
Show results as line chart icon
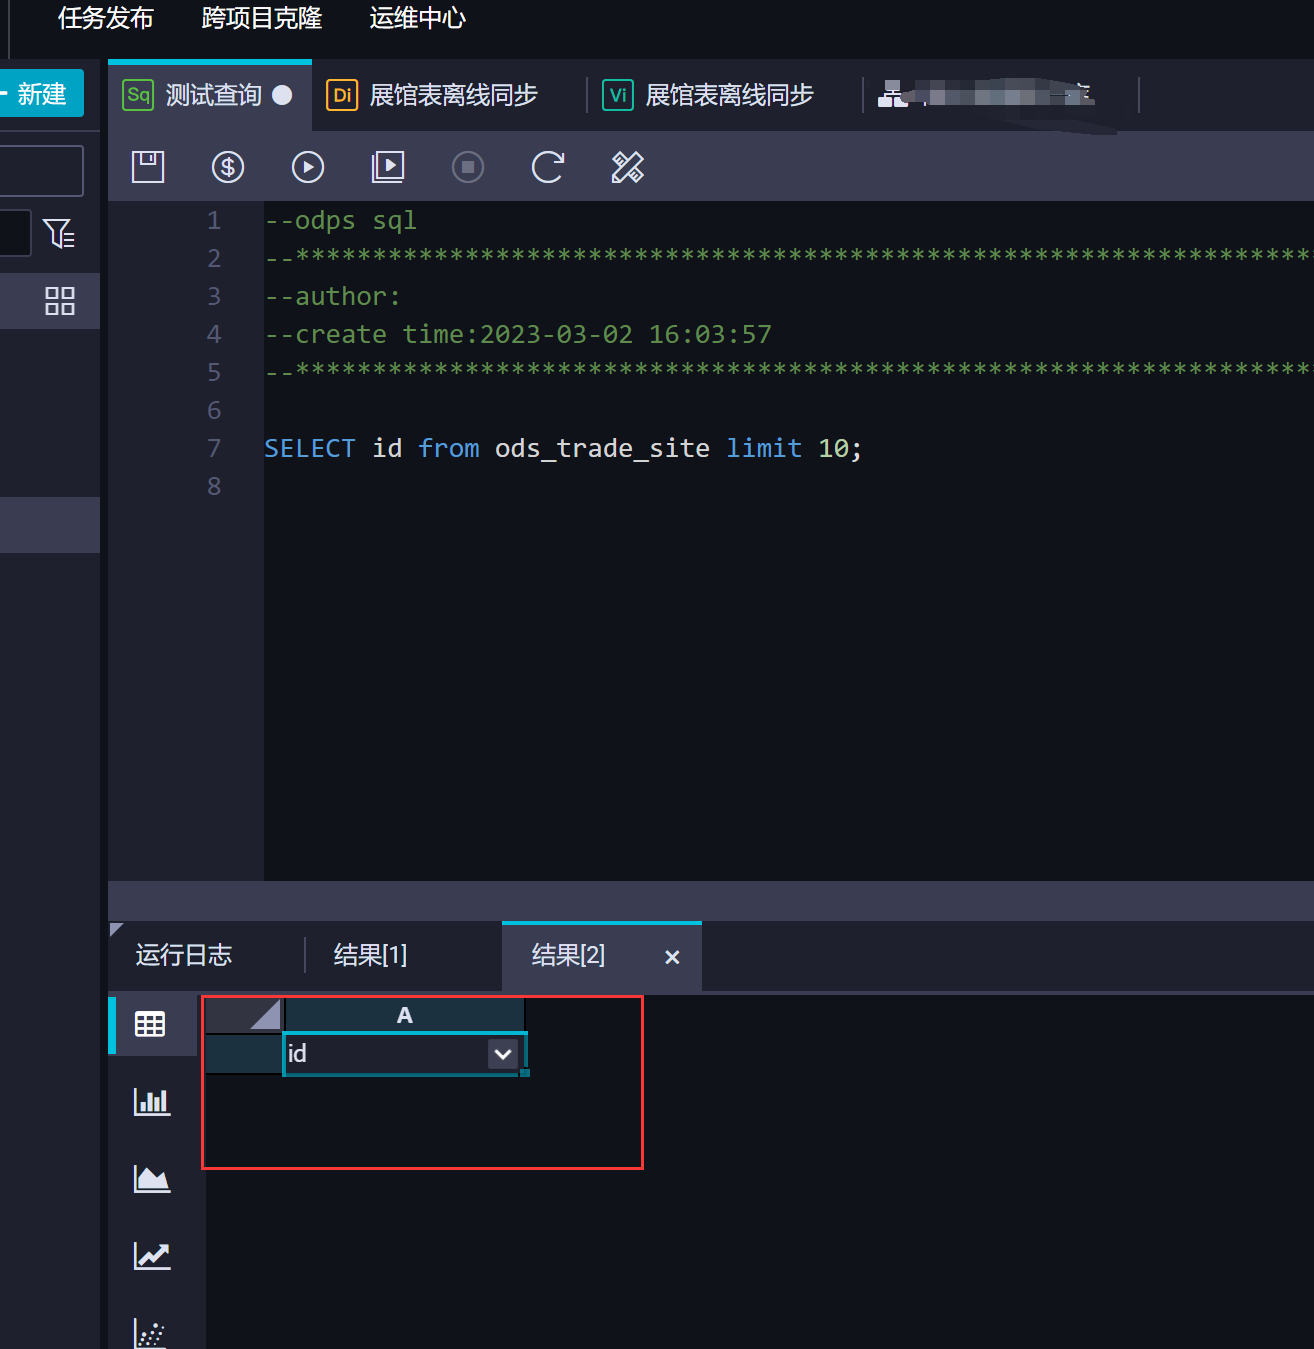(152, 1255)
